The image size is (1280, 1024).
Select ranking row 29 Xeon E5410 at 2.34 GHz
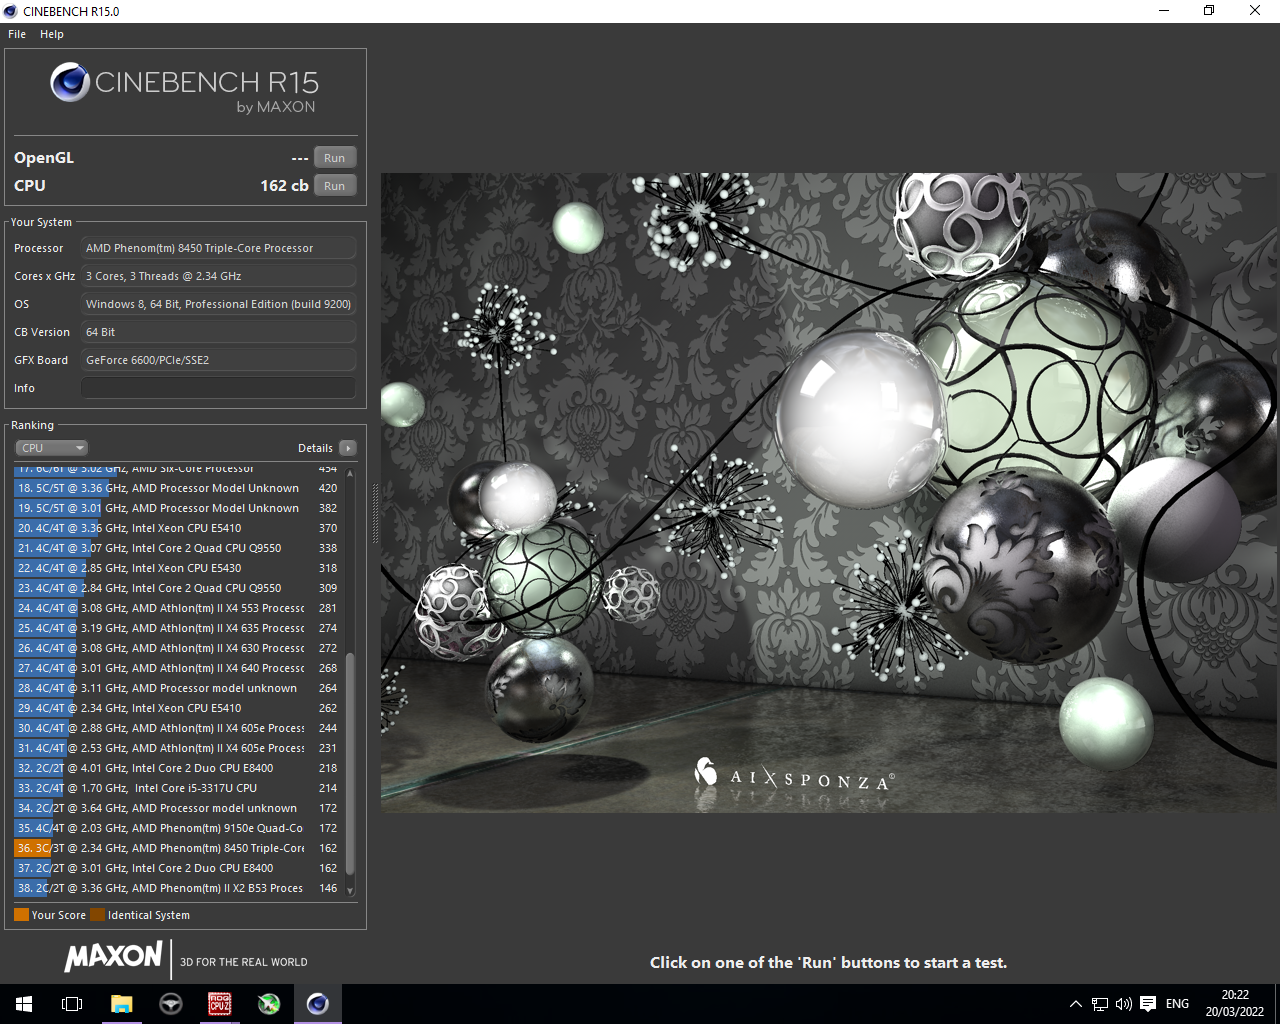coord(178,708)
